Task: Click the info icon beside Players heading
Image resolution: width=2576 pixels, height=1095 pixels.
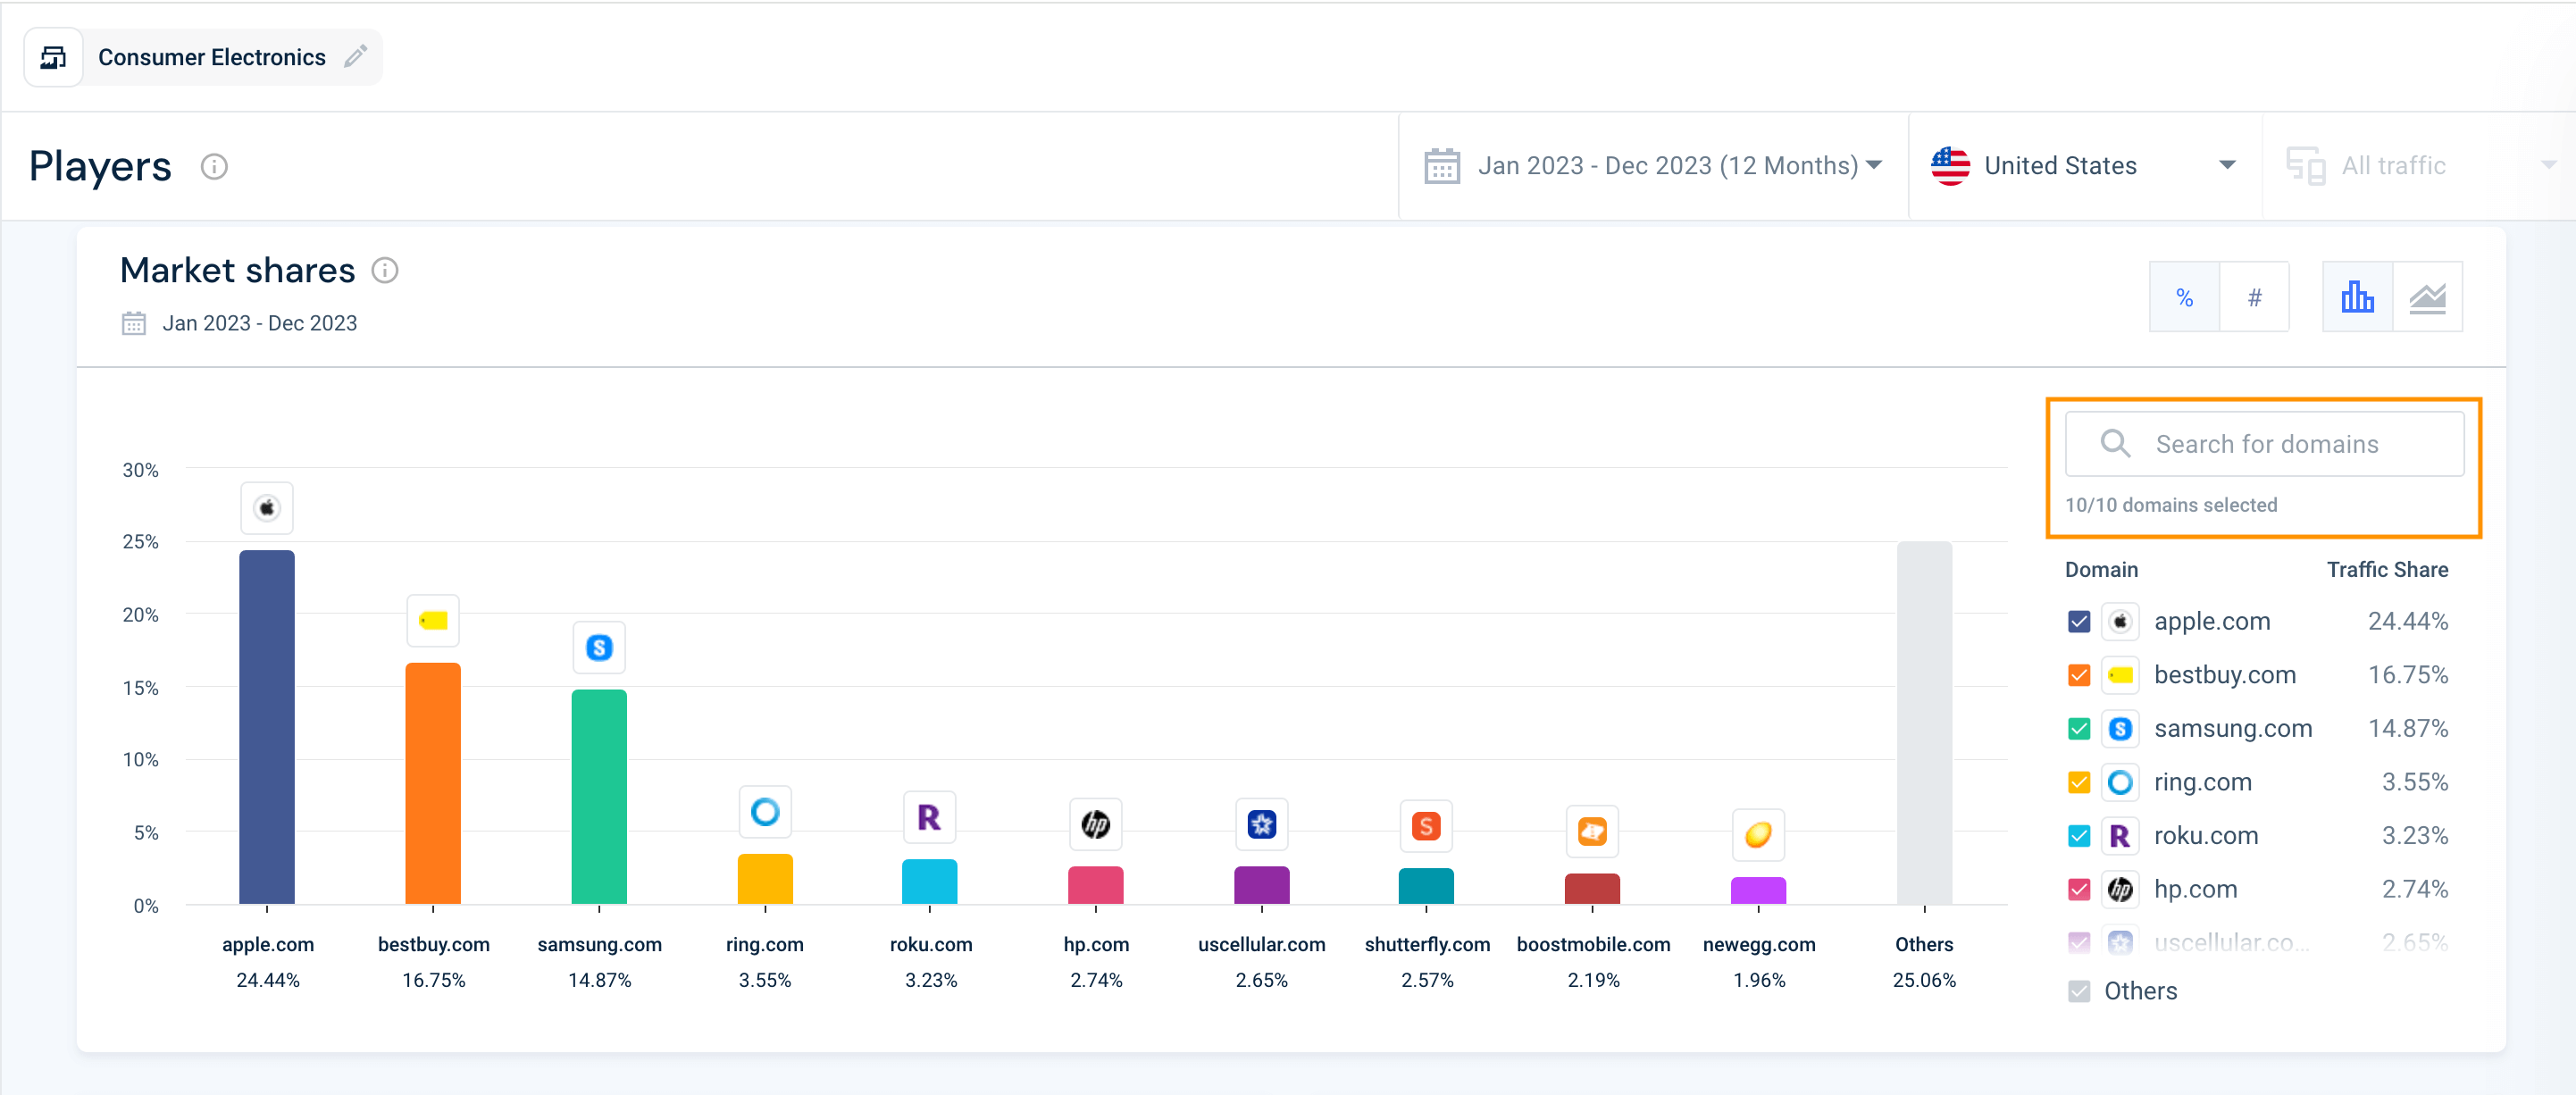Action: [215, 166]
